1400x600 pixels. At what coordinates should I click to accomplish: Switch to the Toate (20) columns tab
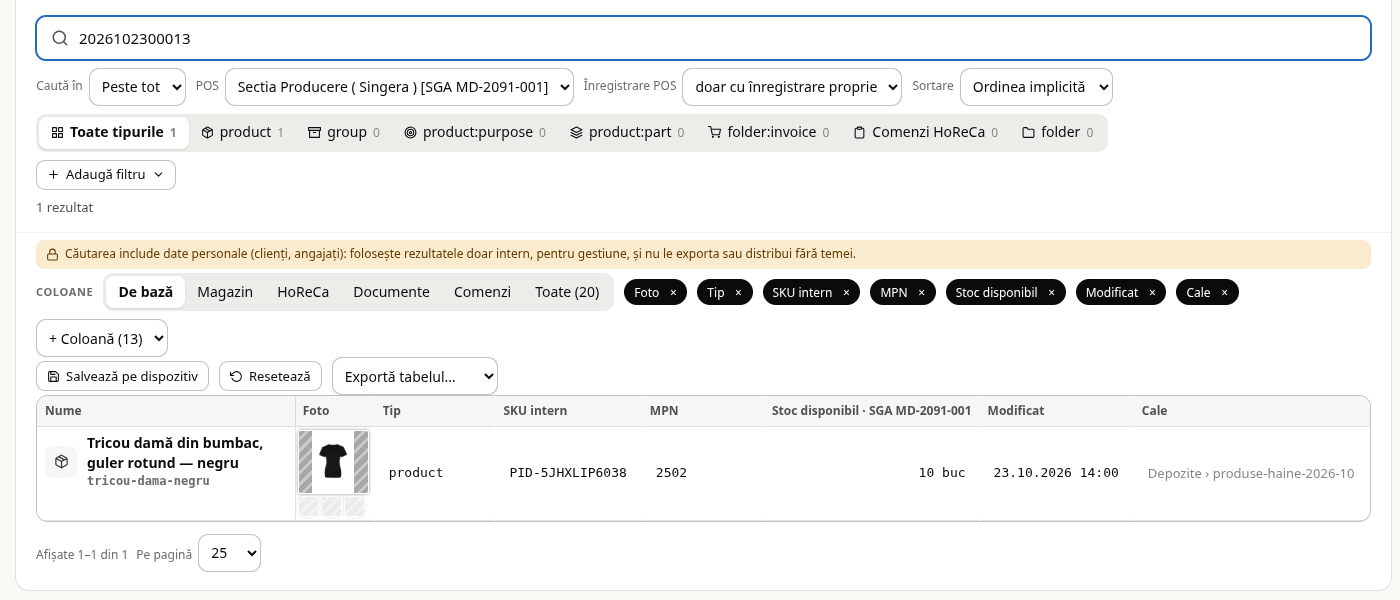click(x=567, y=292)
